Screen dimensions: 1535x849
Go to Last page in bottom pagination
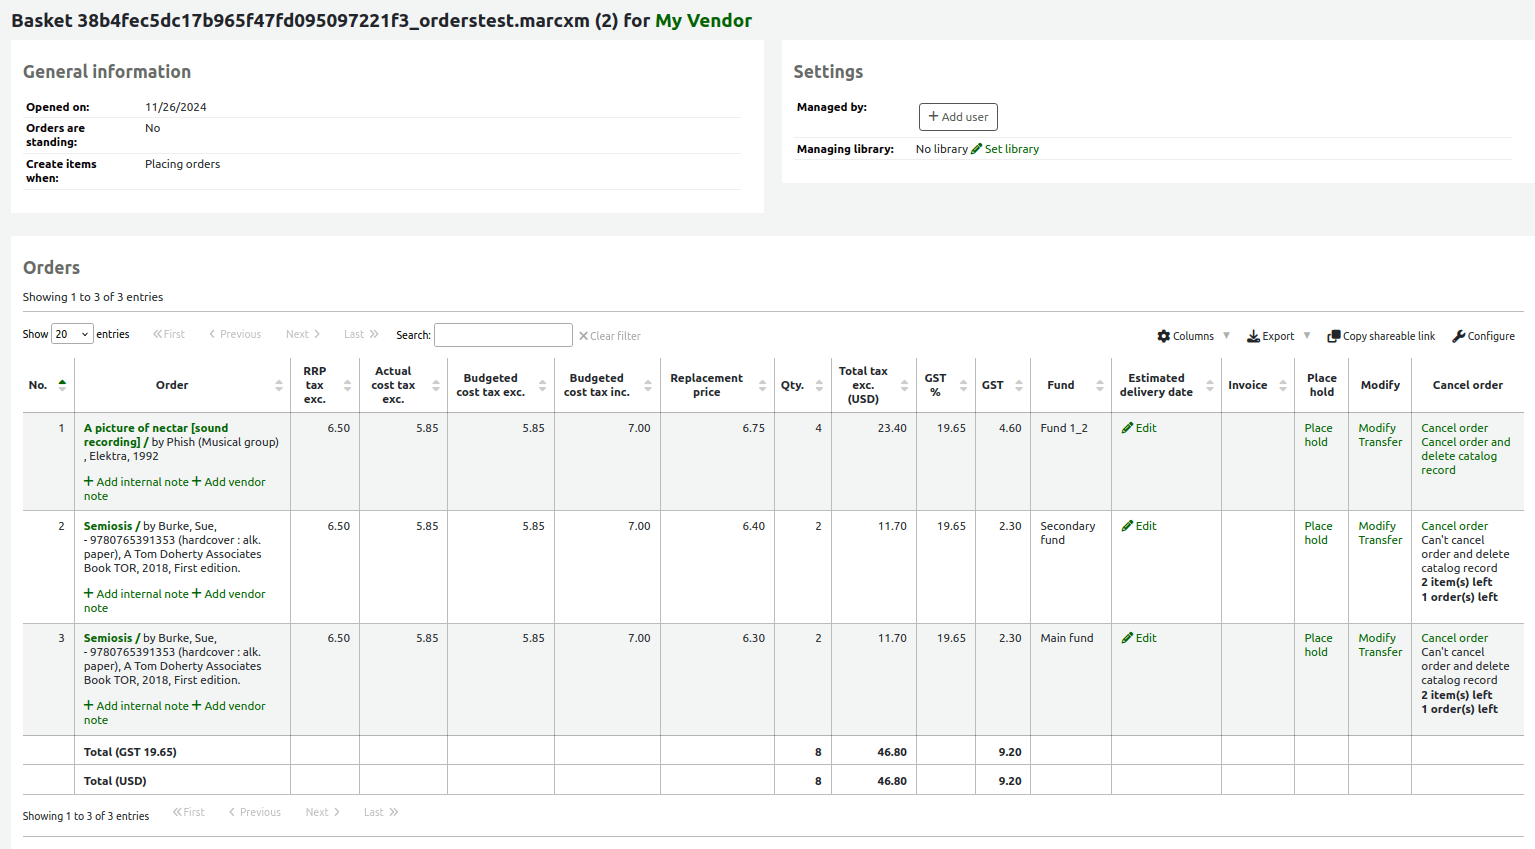(381, 812)
